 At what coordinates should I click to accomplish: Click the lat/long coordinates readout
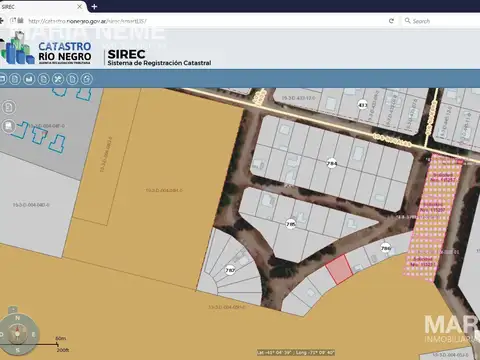pyautogui.click(x=296, y=352)
